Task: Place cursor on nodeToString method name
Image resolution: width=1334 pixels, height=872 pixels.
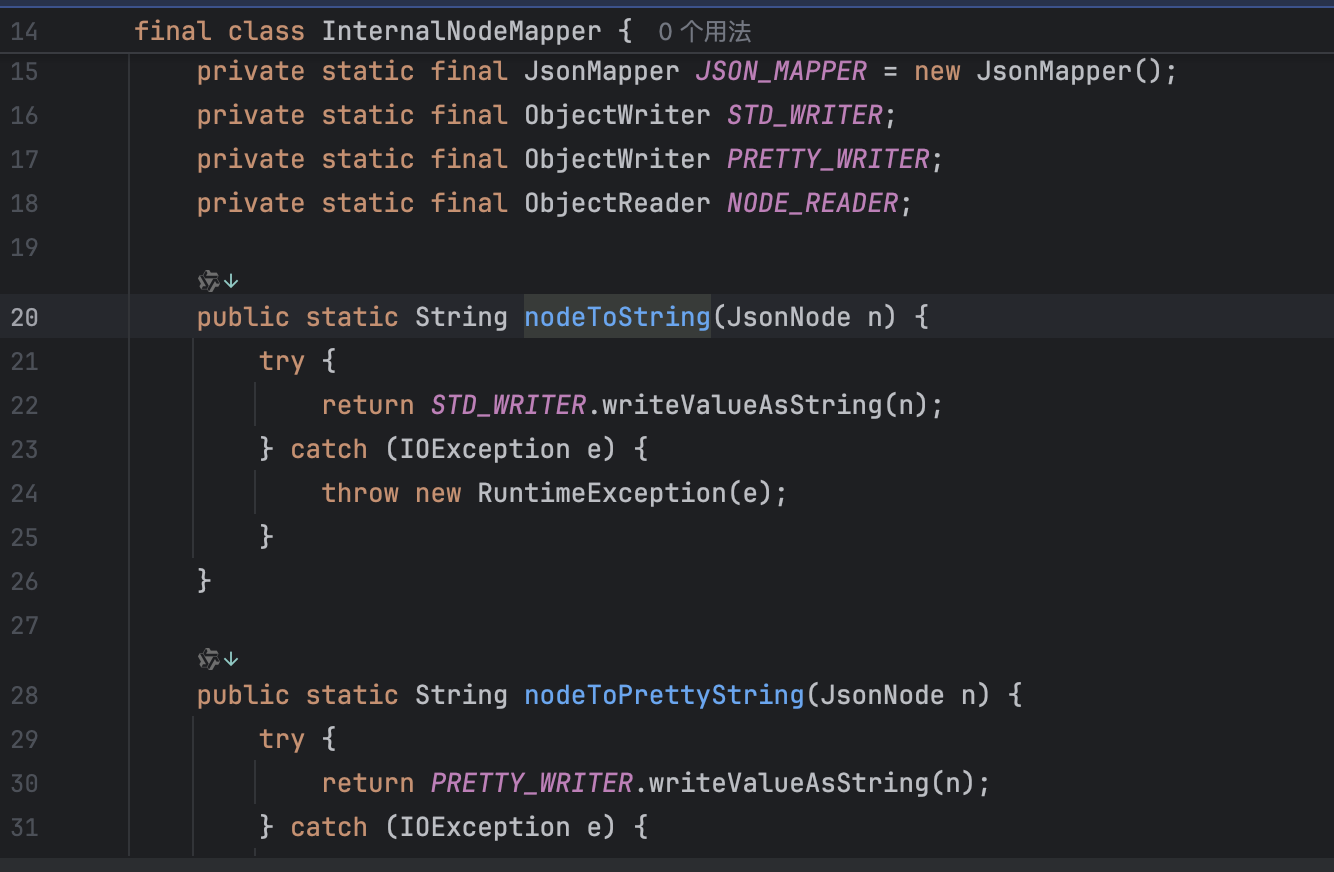Action: (617, 317)
